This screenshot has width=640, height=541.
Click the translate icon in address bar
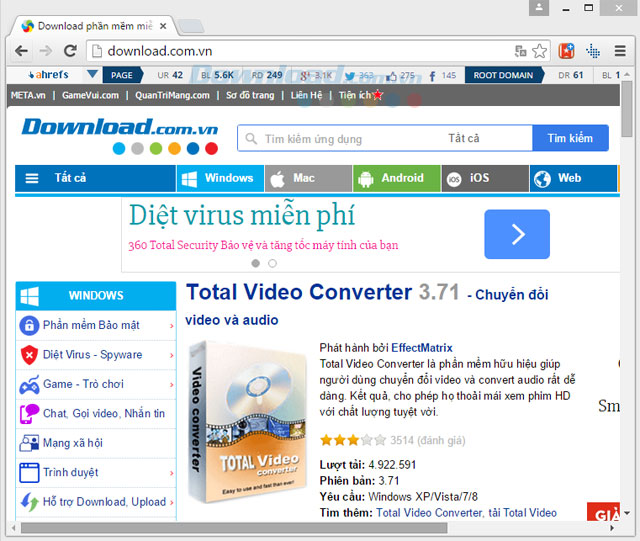click(x=520, y=51)
